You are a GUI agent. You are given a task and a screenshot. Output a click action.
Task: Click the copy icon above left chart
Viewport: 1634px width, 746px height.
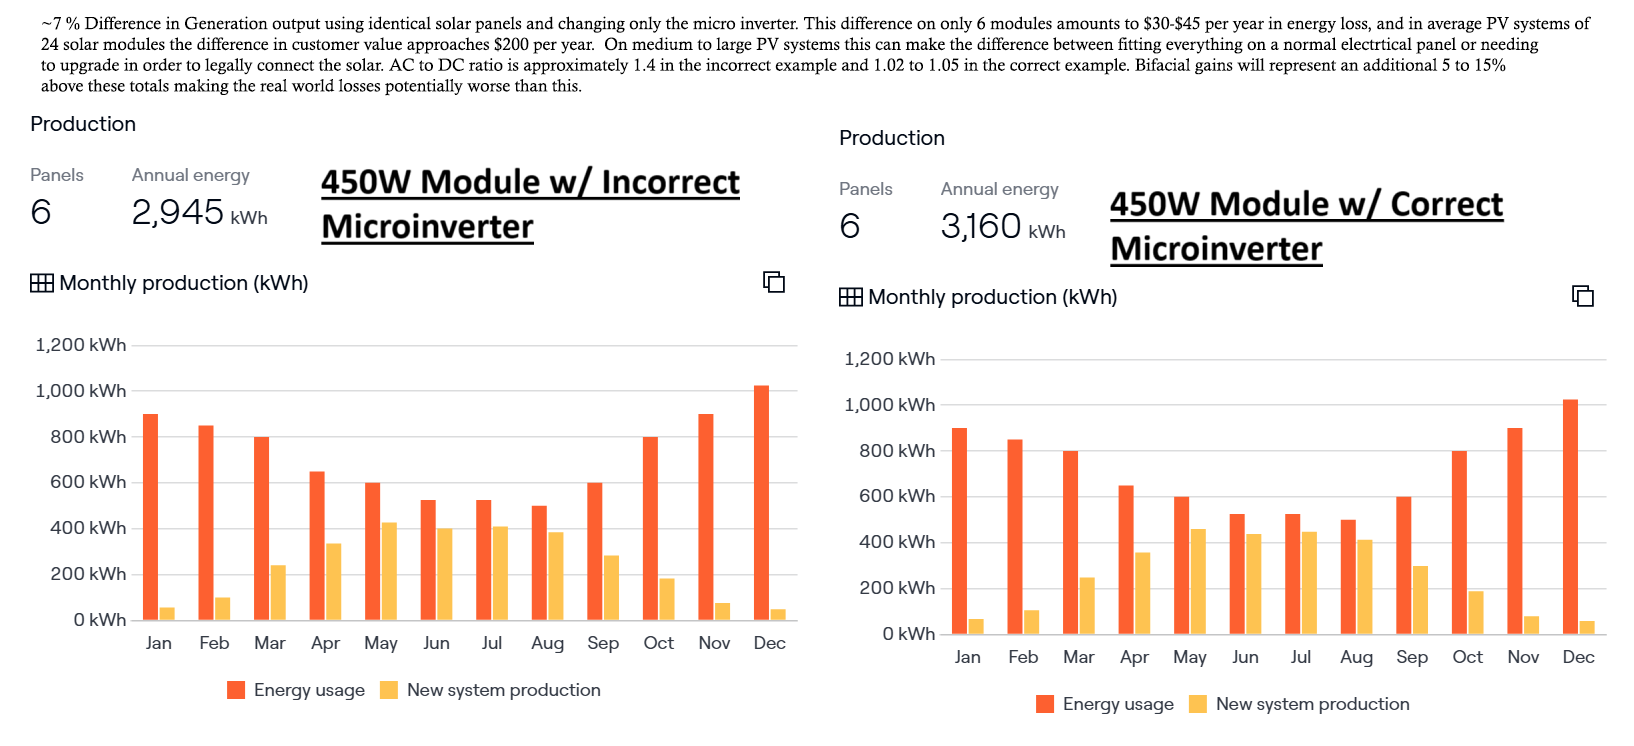pos(774,282)
